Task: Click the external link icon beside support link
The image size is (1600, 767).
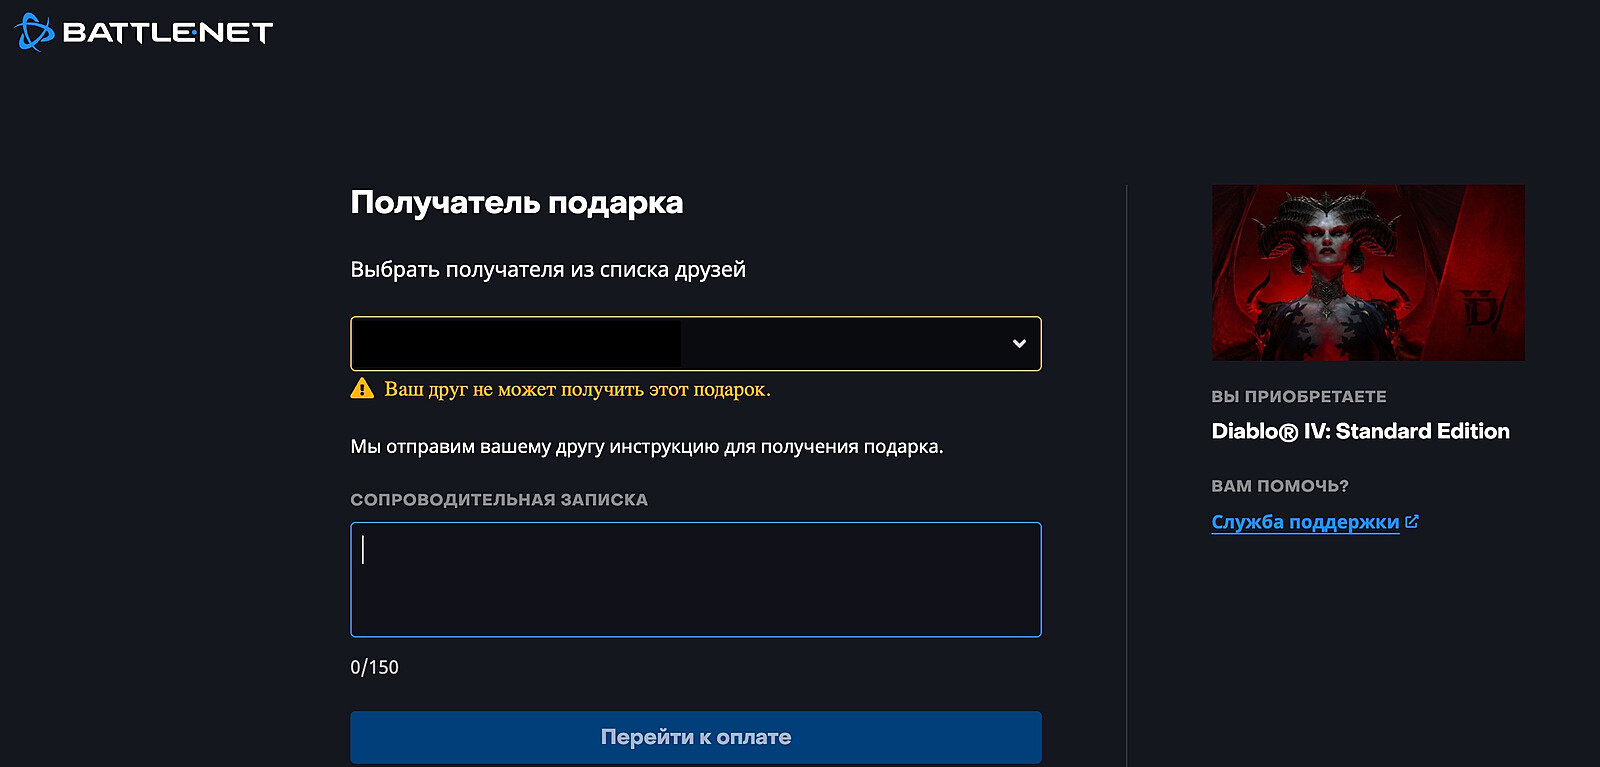Action: click(1412, 521)
